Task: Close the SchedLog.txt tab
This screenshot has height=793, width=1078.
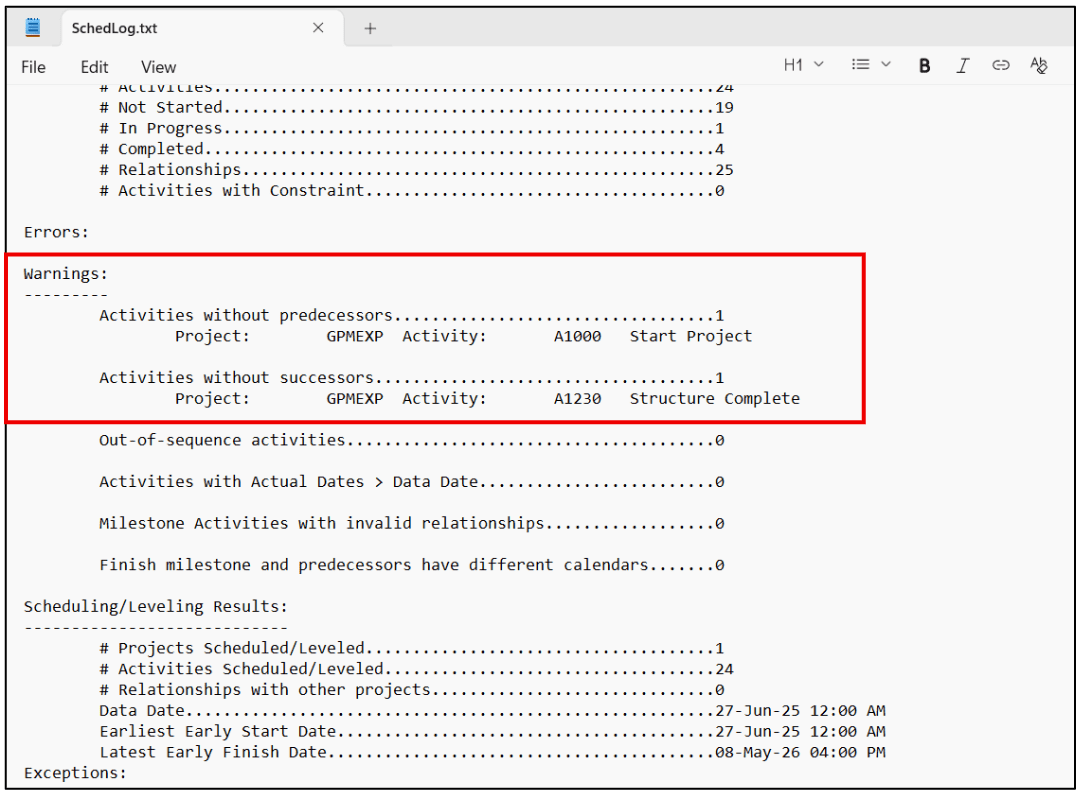Action: 318,28
